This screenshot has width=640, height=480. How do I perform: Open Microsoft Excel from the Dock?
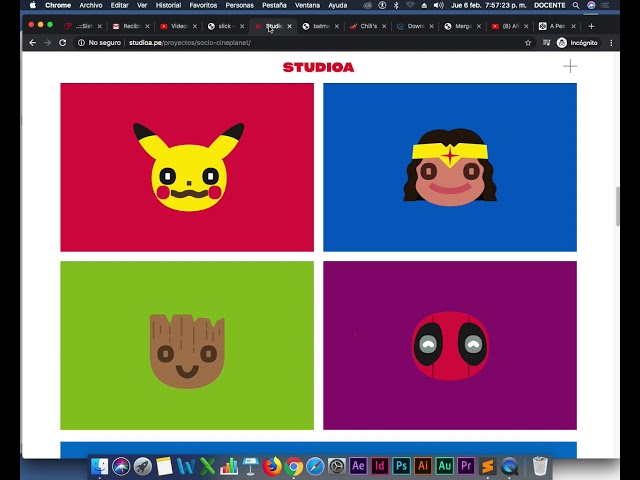(207, 466)
